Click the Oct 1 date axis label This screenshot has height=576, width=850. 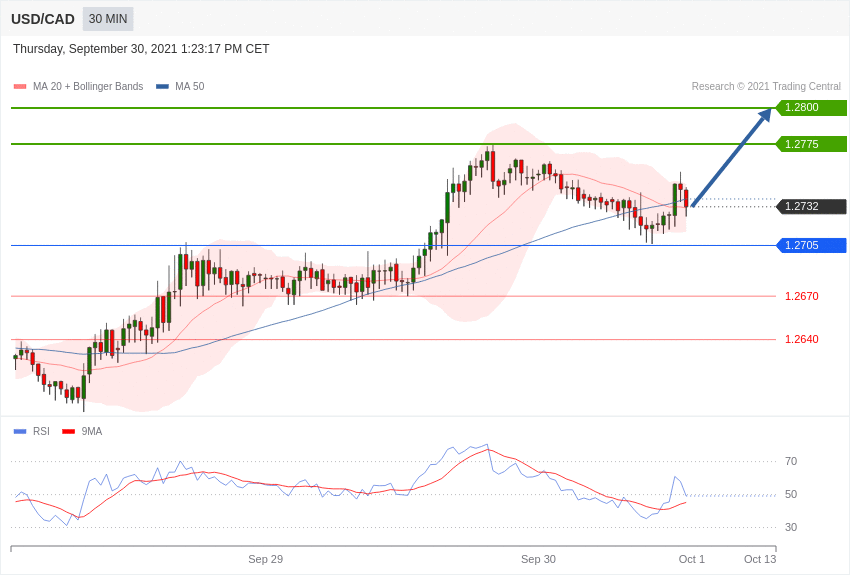tap(692, 559)
